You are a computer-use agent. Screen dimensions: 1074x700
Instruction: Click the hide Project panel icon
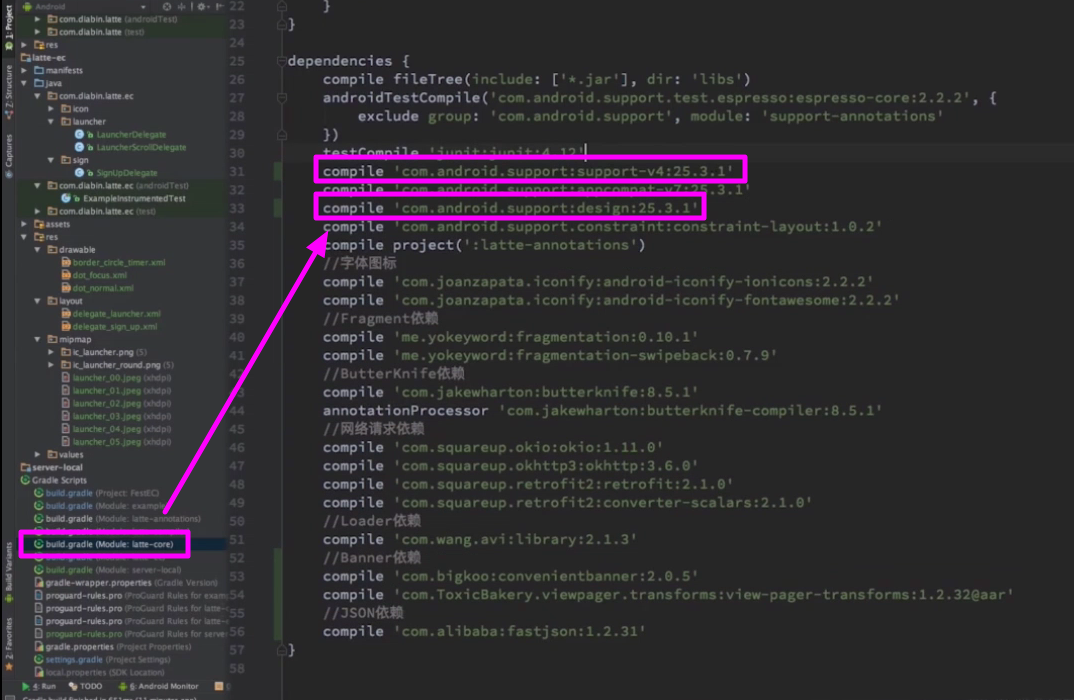click(x=220, y=6)
